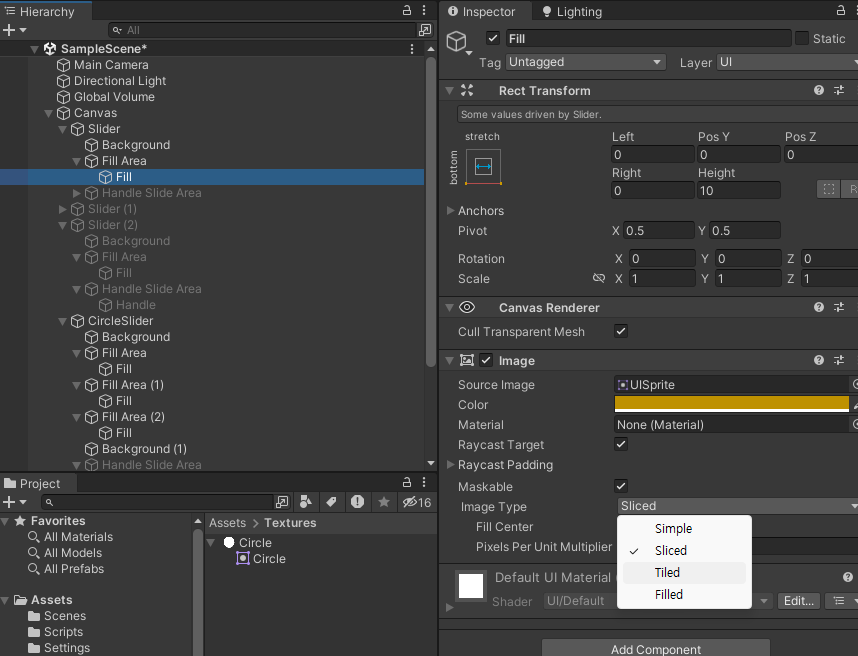Toggle Raycast Target checkbox
858x656 pixels.
tap(621, 444)
